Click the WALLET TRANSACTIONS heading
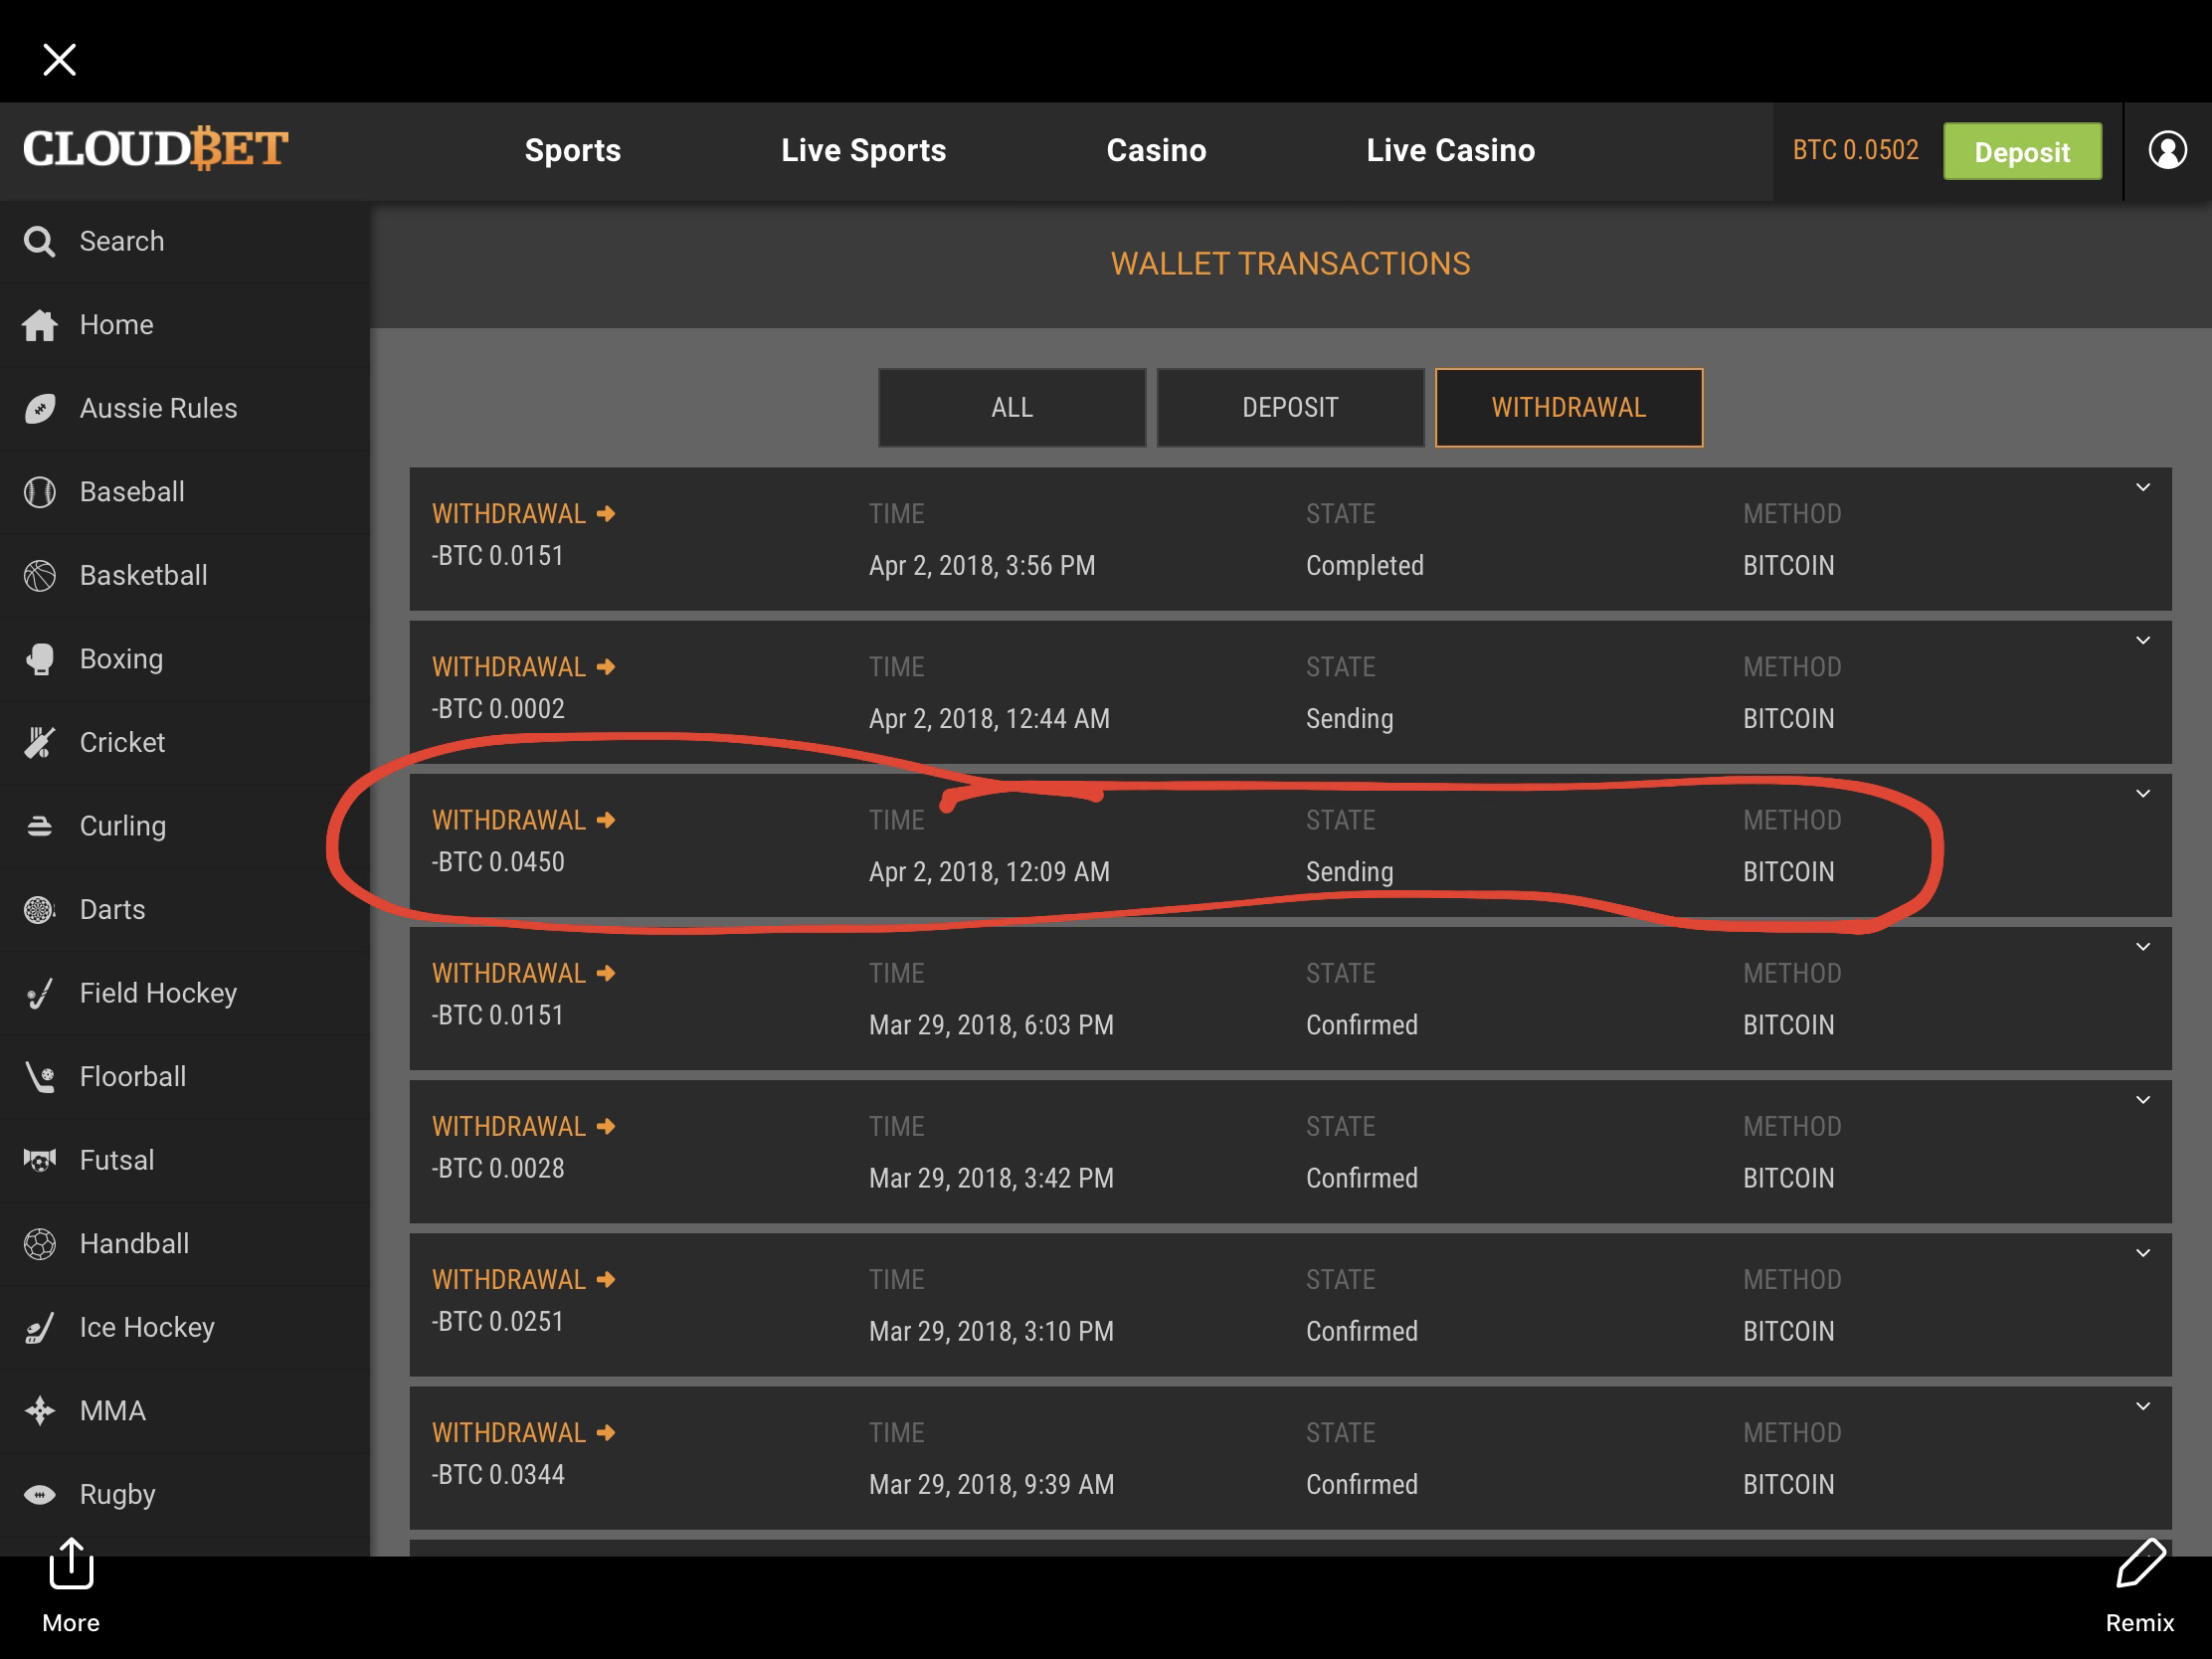The image size is (2212, 1659). pyautogui.click(x=1290, y=264)
